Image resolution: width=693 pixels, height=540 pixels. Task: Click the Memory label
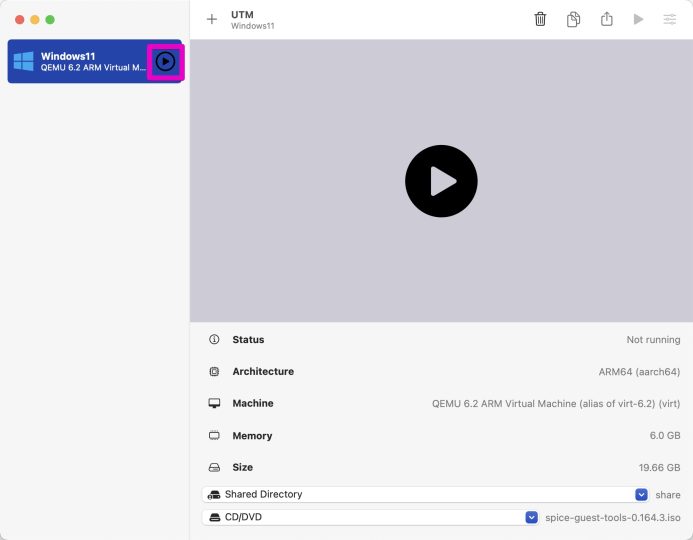point(252,436)
